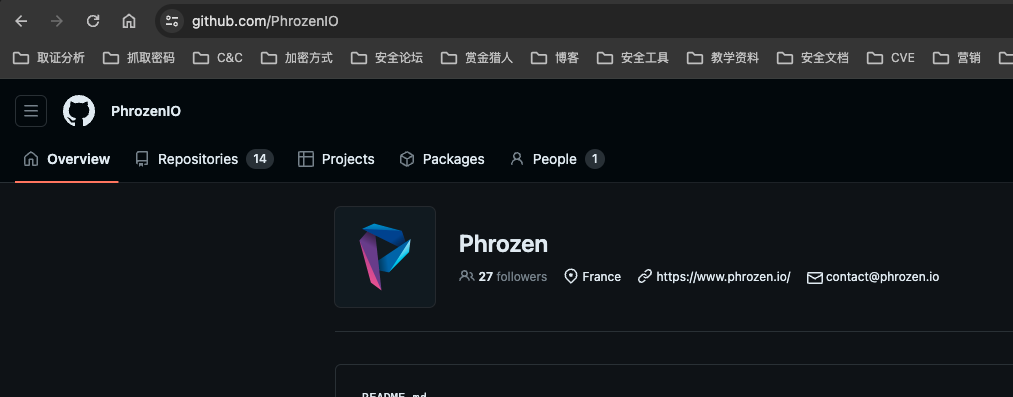Open the 安全文档 bookmark folder
The image size is (1013, 397).
(x=813, y=58)
